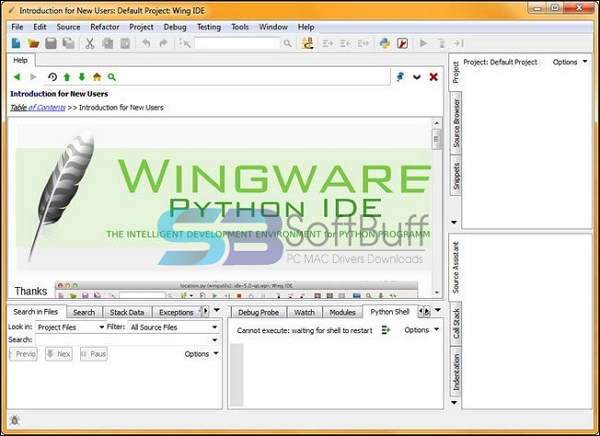Click the New File toolbar icon
This screenshot has width=600, height=436.
click(16, 43)
